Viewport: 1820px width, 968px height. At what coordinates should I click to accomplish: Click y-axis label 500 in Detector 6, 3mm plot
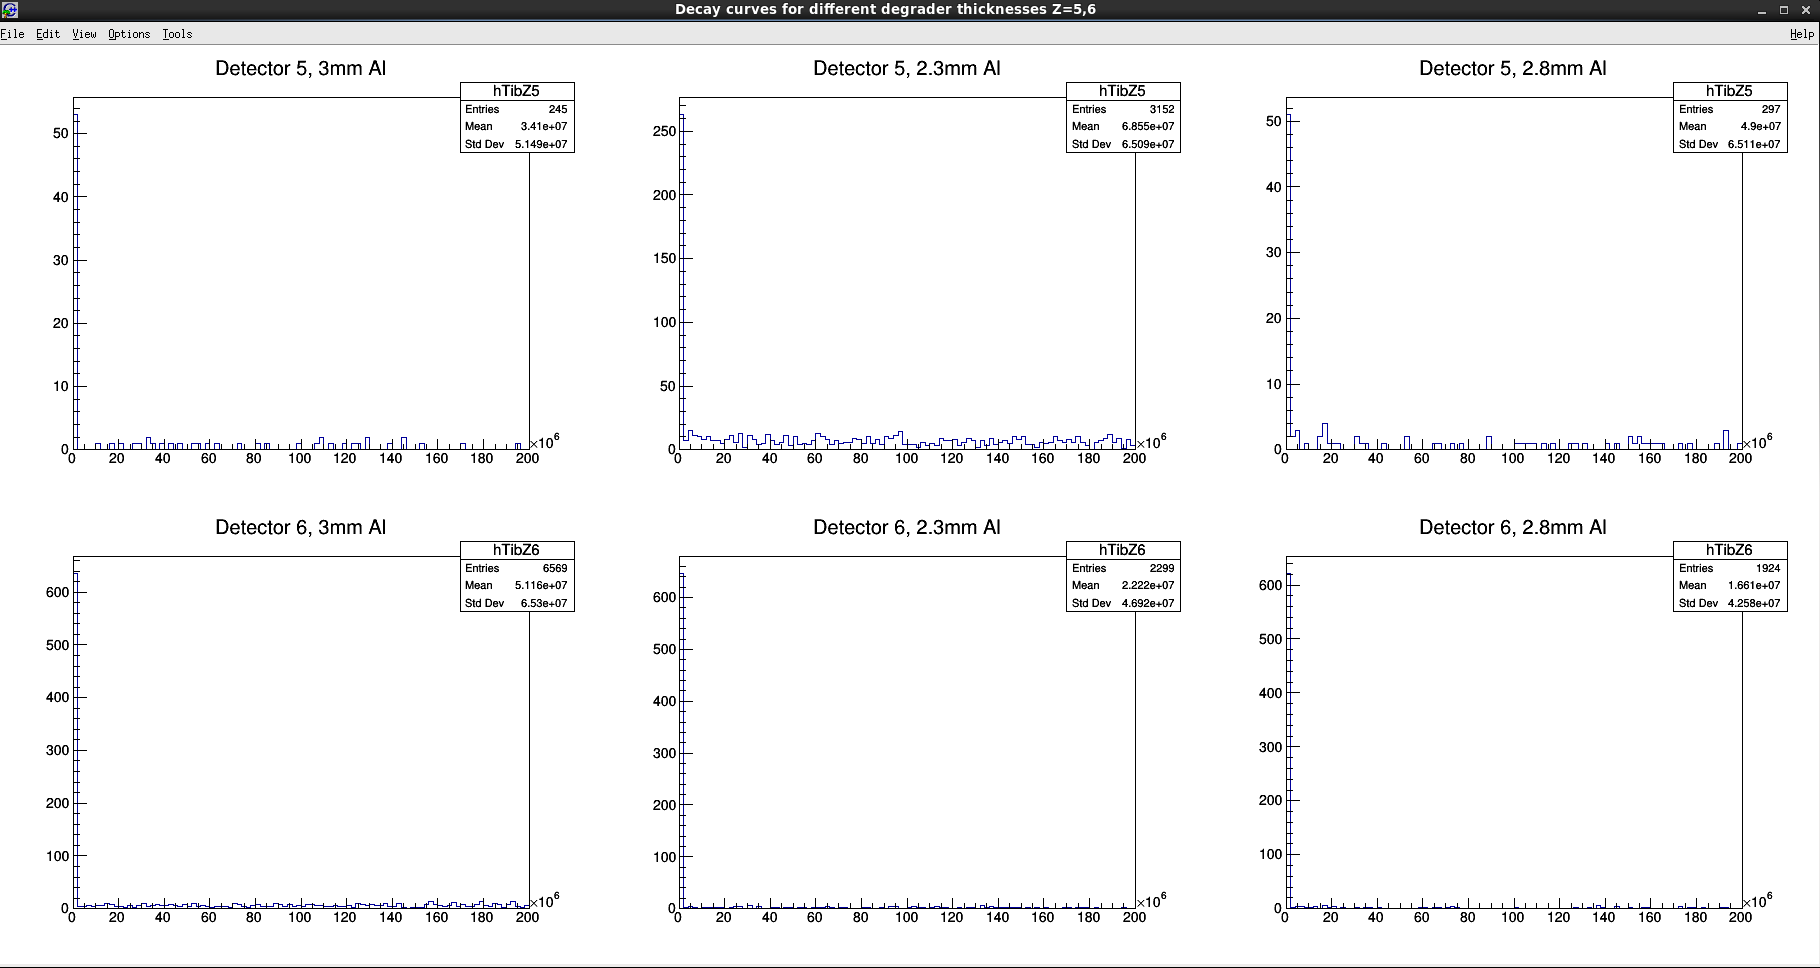[57, 645]
